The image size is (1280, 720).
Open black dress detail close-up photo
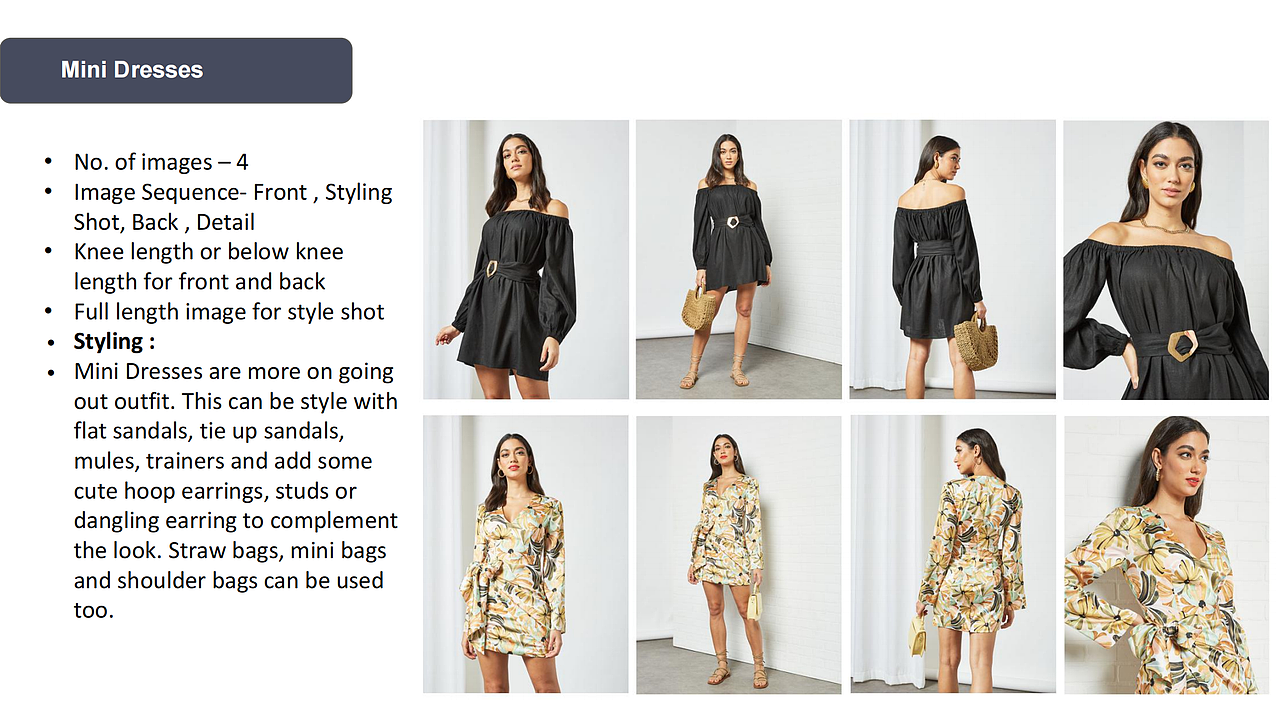pyautogui.click(x=1165, y=260)
